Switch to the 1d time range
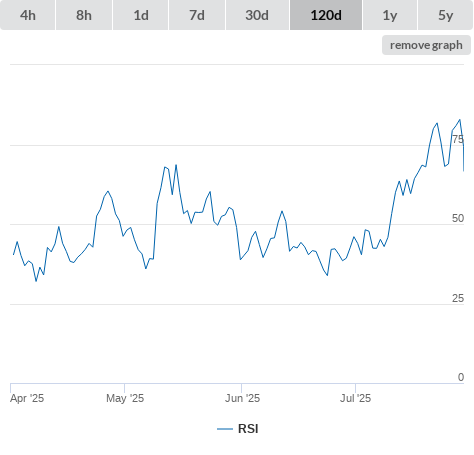Screen dimensions: 474x455 [141, 15]
